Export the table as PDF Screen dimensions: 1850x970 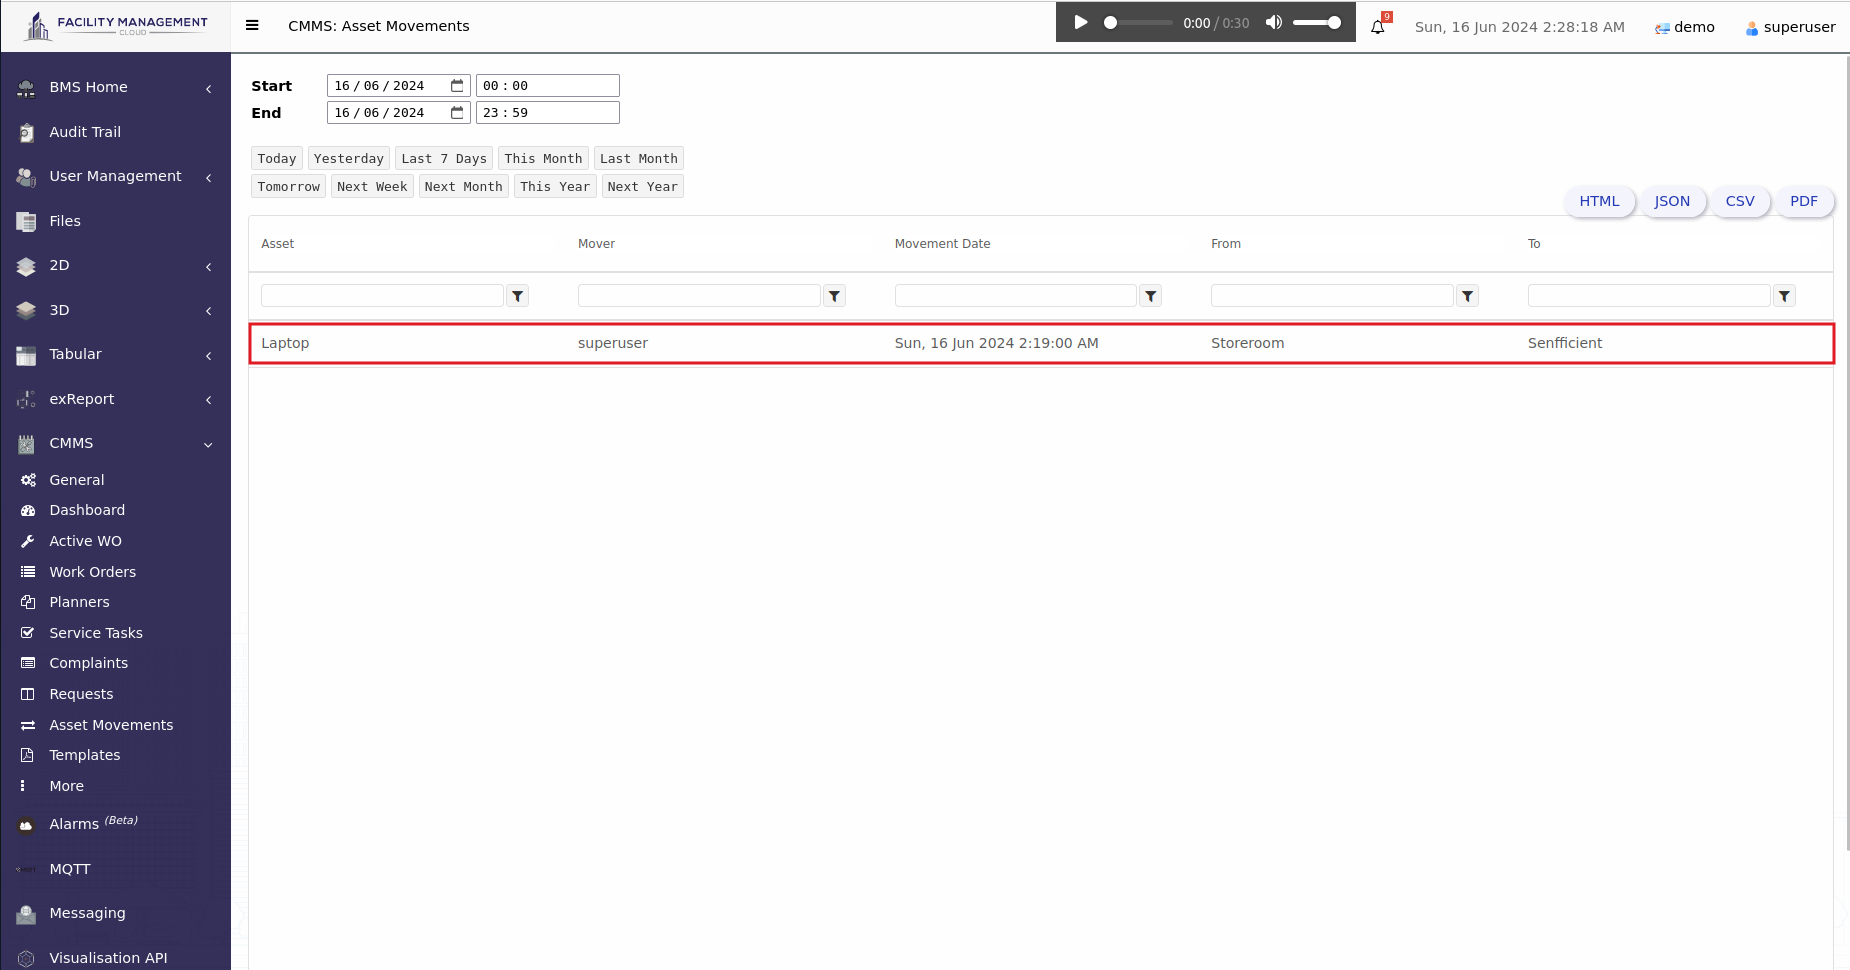click(x=1804, y=201)
